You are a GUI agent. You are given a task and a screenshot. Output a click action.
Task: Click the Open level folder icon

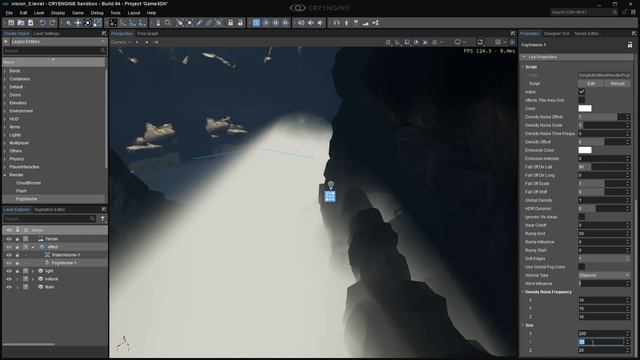[x=21, y=23]
